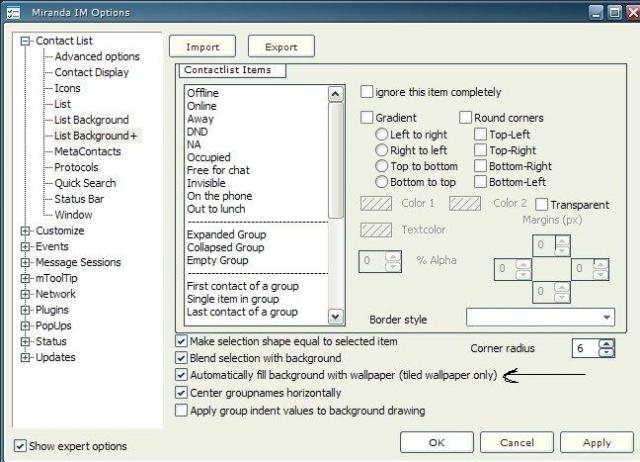Select Offline in the items list
Screen dimensions: 640x462
coord(203,93)
